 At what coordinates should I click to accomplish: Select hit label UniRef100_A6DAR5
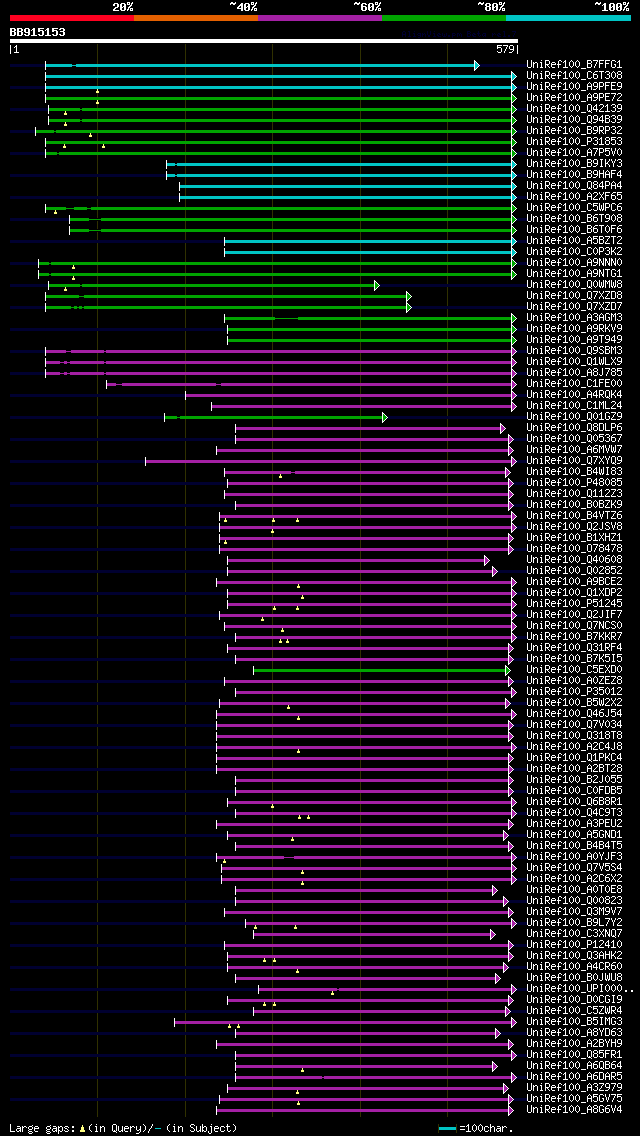click(x=574, y=1077)
